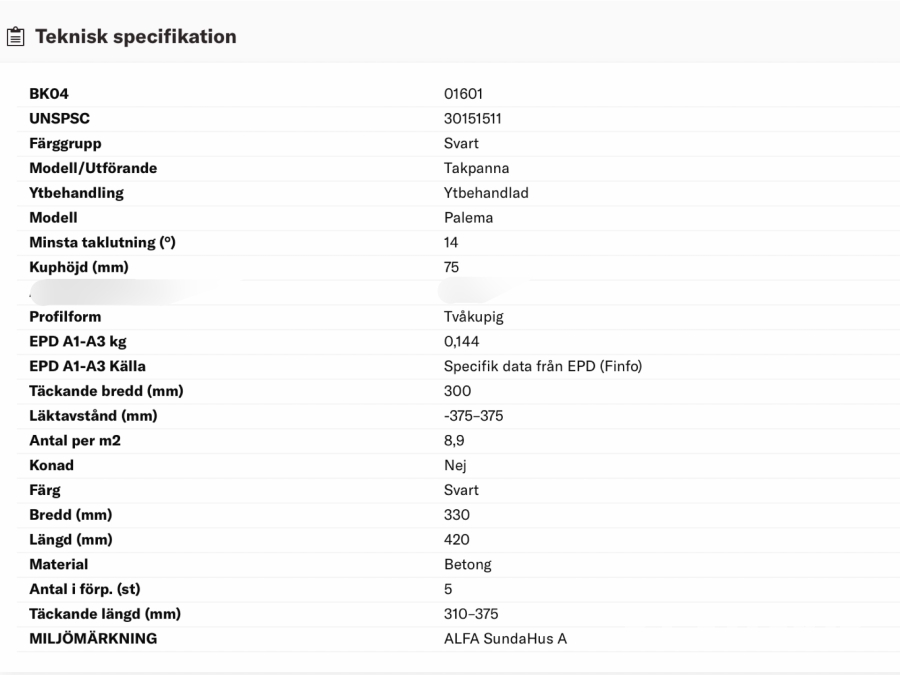Click the Teknisk specifikation heading
This screenshot has height=675, width=900.
pos(136,37)
